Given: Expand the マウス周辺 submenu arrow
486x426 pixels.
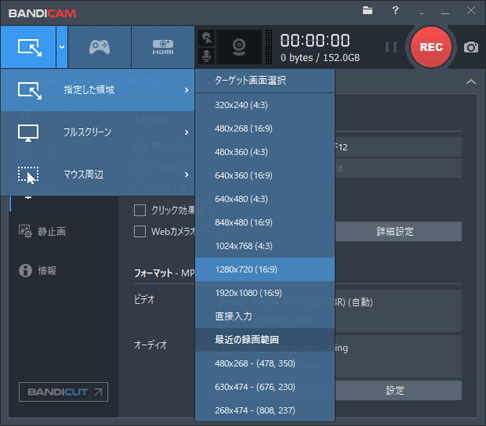Looking at the screenshot, I should coord(187,175).
